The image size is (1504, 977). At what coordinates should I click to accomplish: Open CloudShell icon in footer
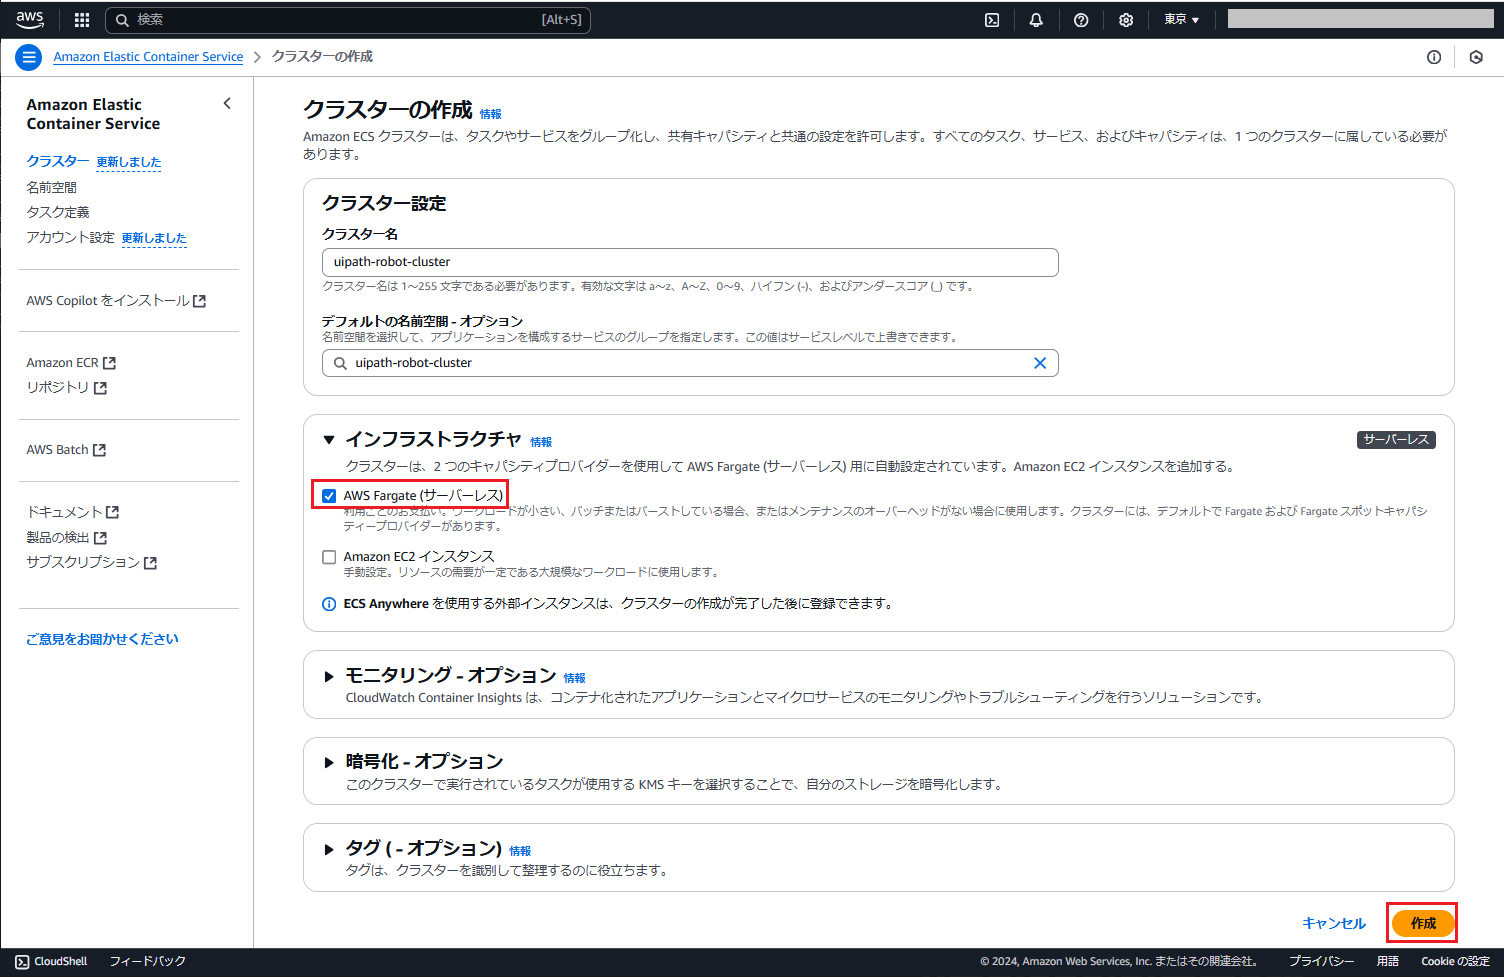click(22, 961)
